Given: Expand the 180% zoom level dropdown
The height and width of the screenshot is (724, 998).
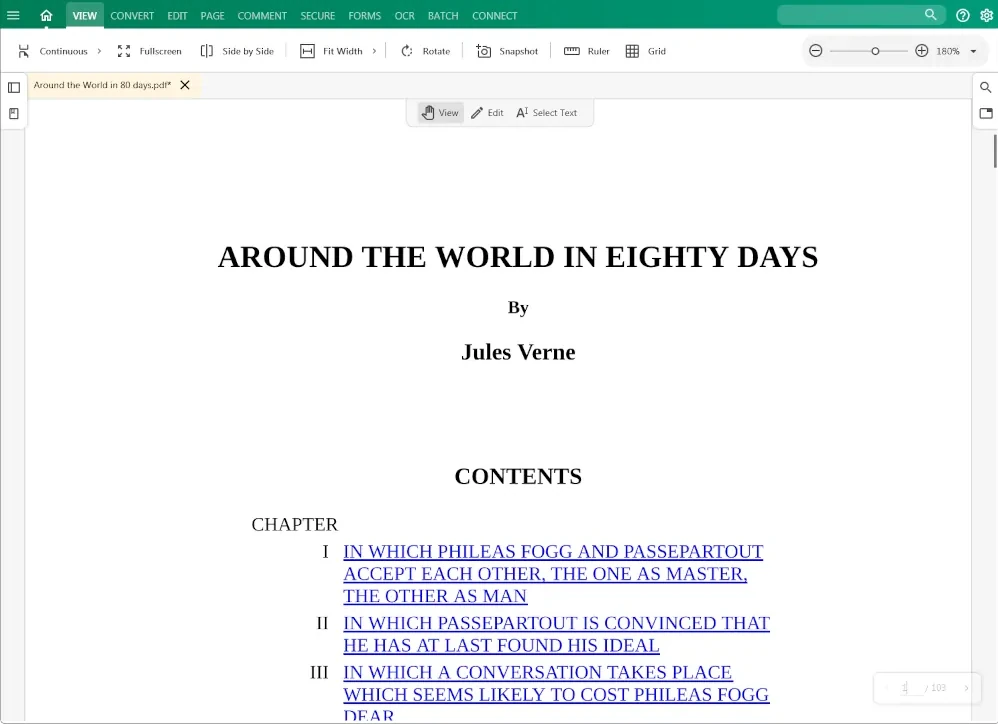Looking at the screenshot, I should coord(973,51).
